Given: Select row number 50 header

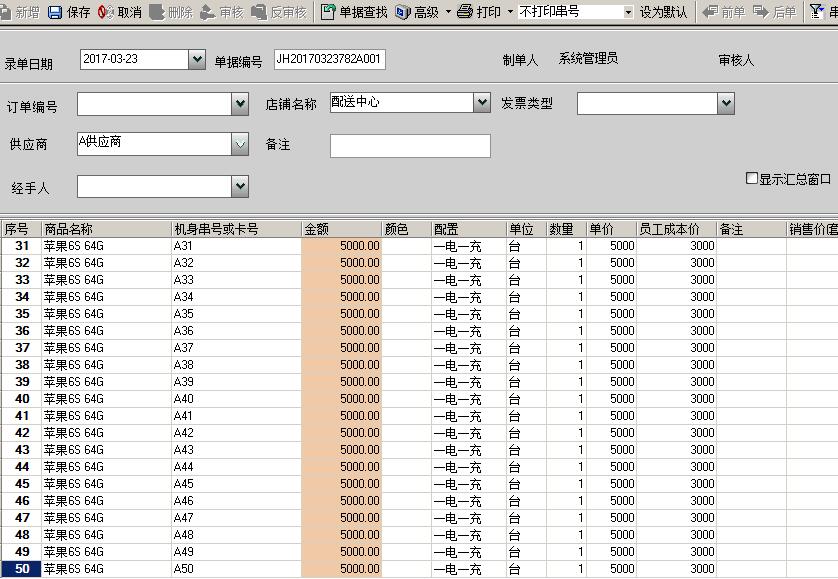Looking at the screenshot, I should [21, 569].
